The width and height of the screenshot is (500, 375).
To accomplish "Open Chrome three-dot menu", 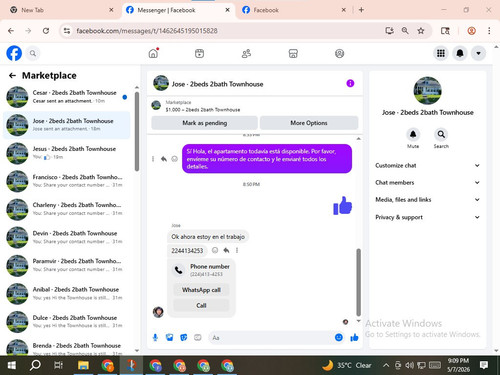I will click(489, 31).
